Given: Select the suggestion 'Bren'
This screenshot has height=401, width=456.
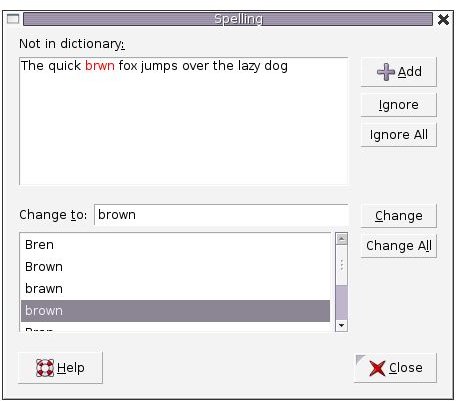Looking at the screenshot, I should point(175,245).
